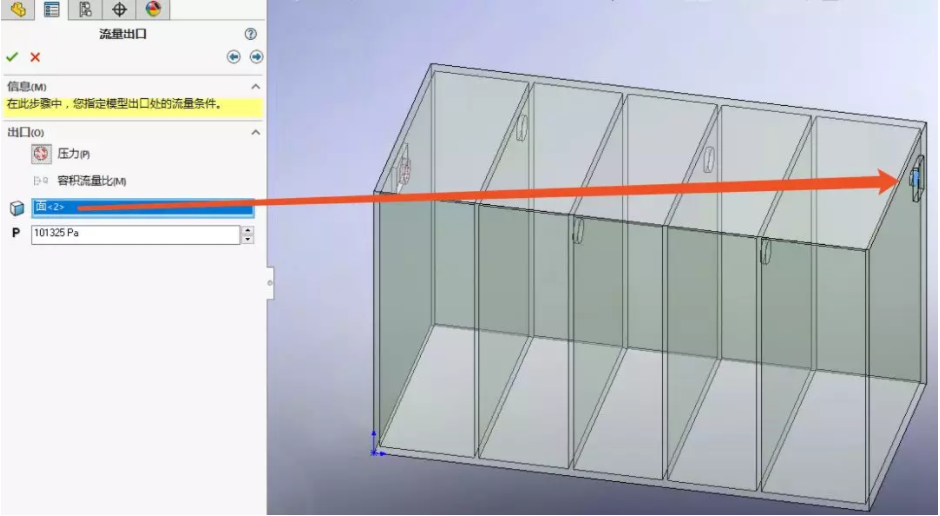940x516 pixels.
Task: Go to the next wizard step arrow
Action: tap(256, 57)
